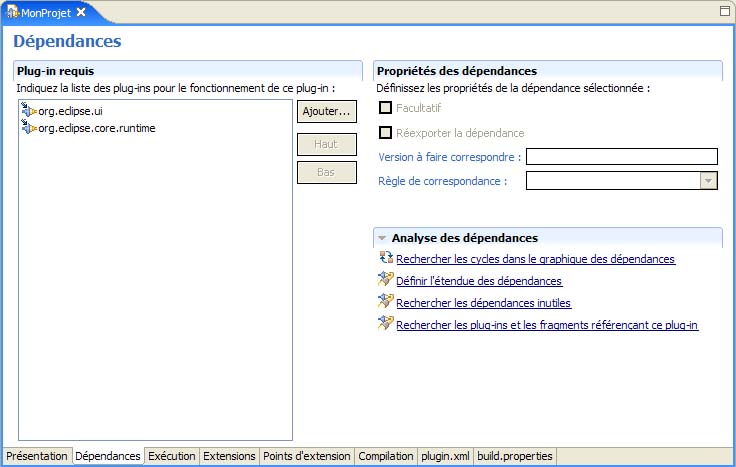736x467 pixels.
Task: Click the org.eclipse.ui plug-in icon
Action: tap(28, 112)
